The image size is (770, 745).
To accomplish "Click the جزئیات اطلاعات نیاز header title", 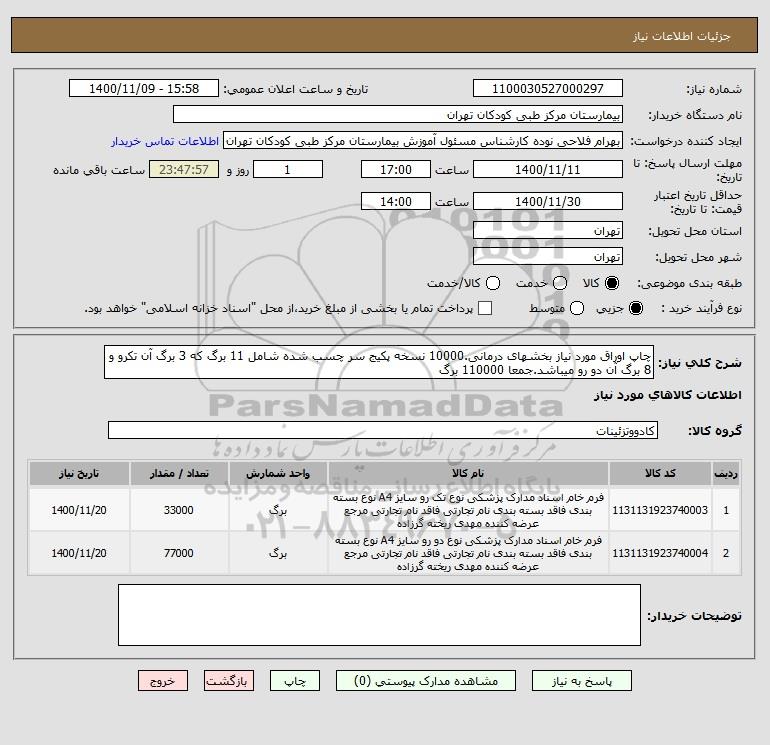I will coord(682,36).
